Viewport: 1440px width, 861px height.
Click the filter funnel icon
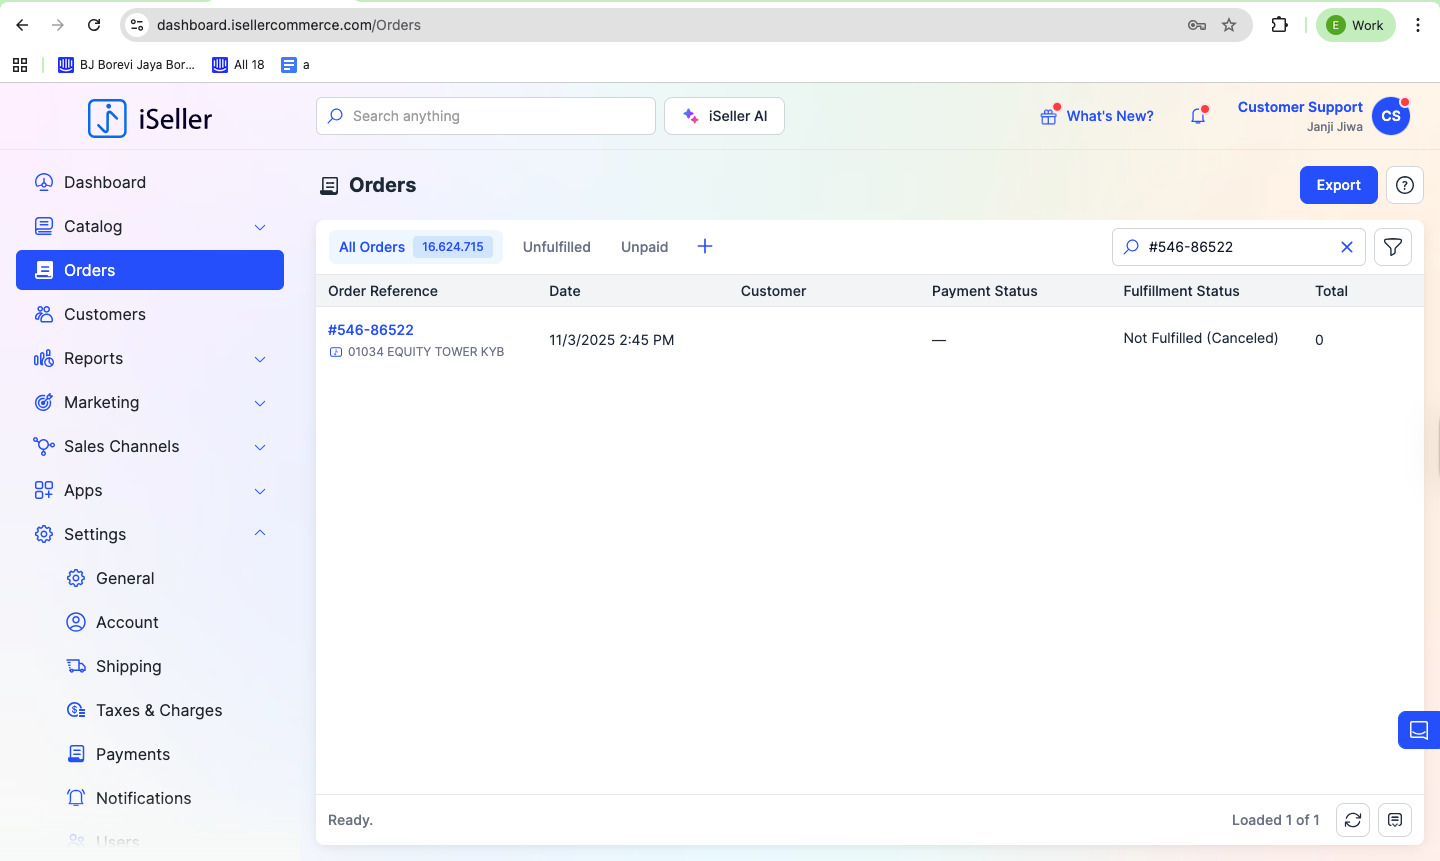coord(1392,247)
